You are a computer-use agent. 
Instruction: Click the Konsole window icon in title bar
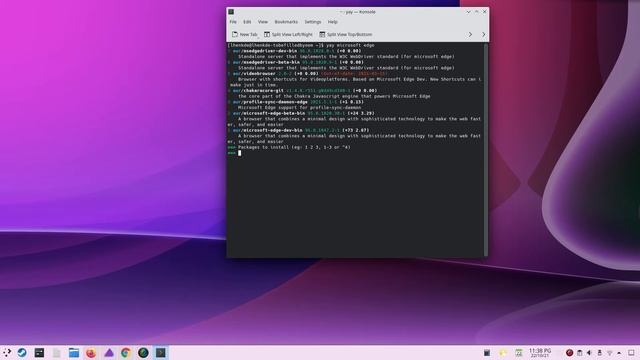(x=231, y=12)
